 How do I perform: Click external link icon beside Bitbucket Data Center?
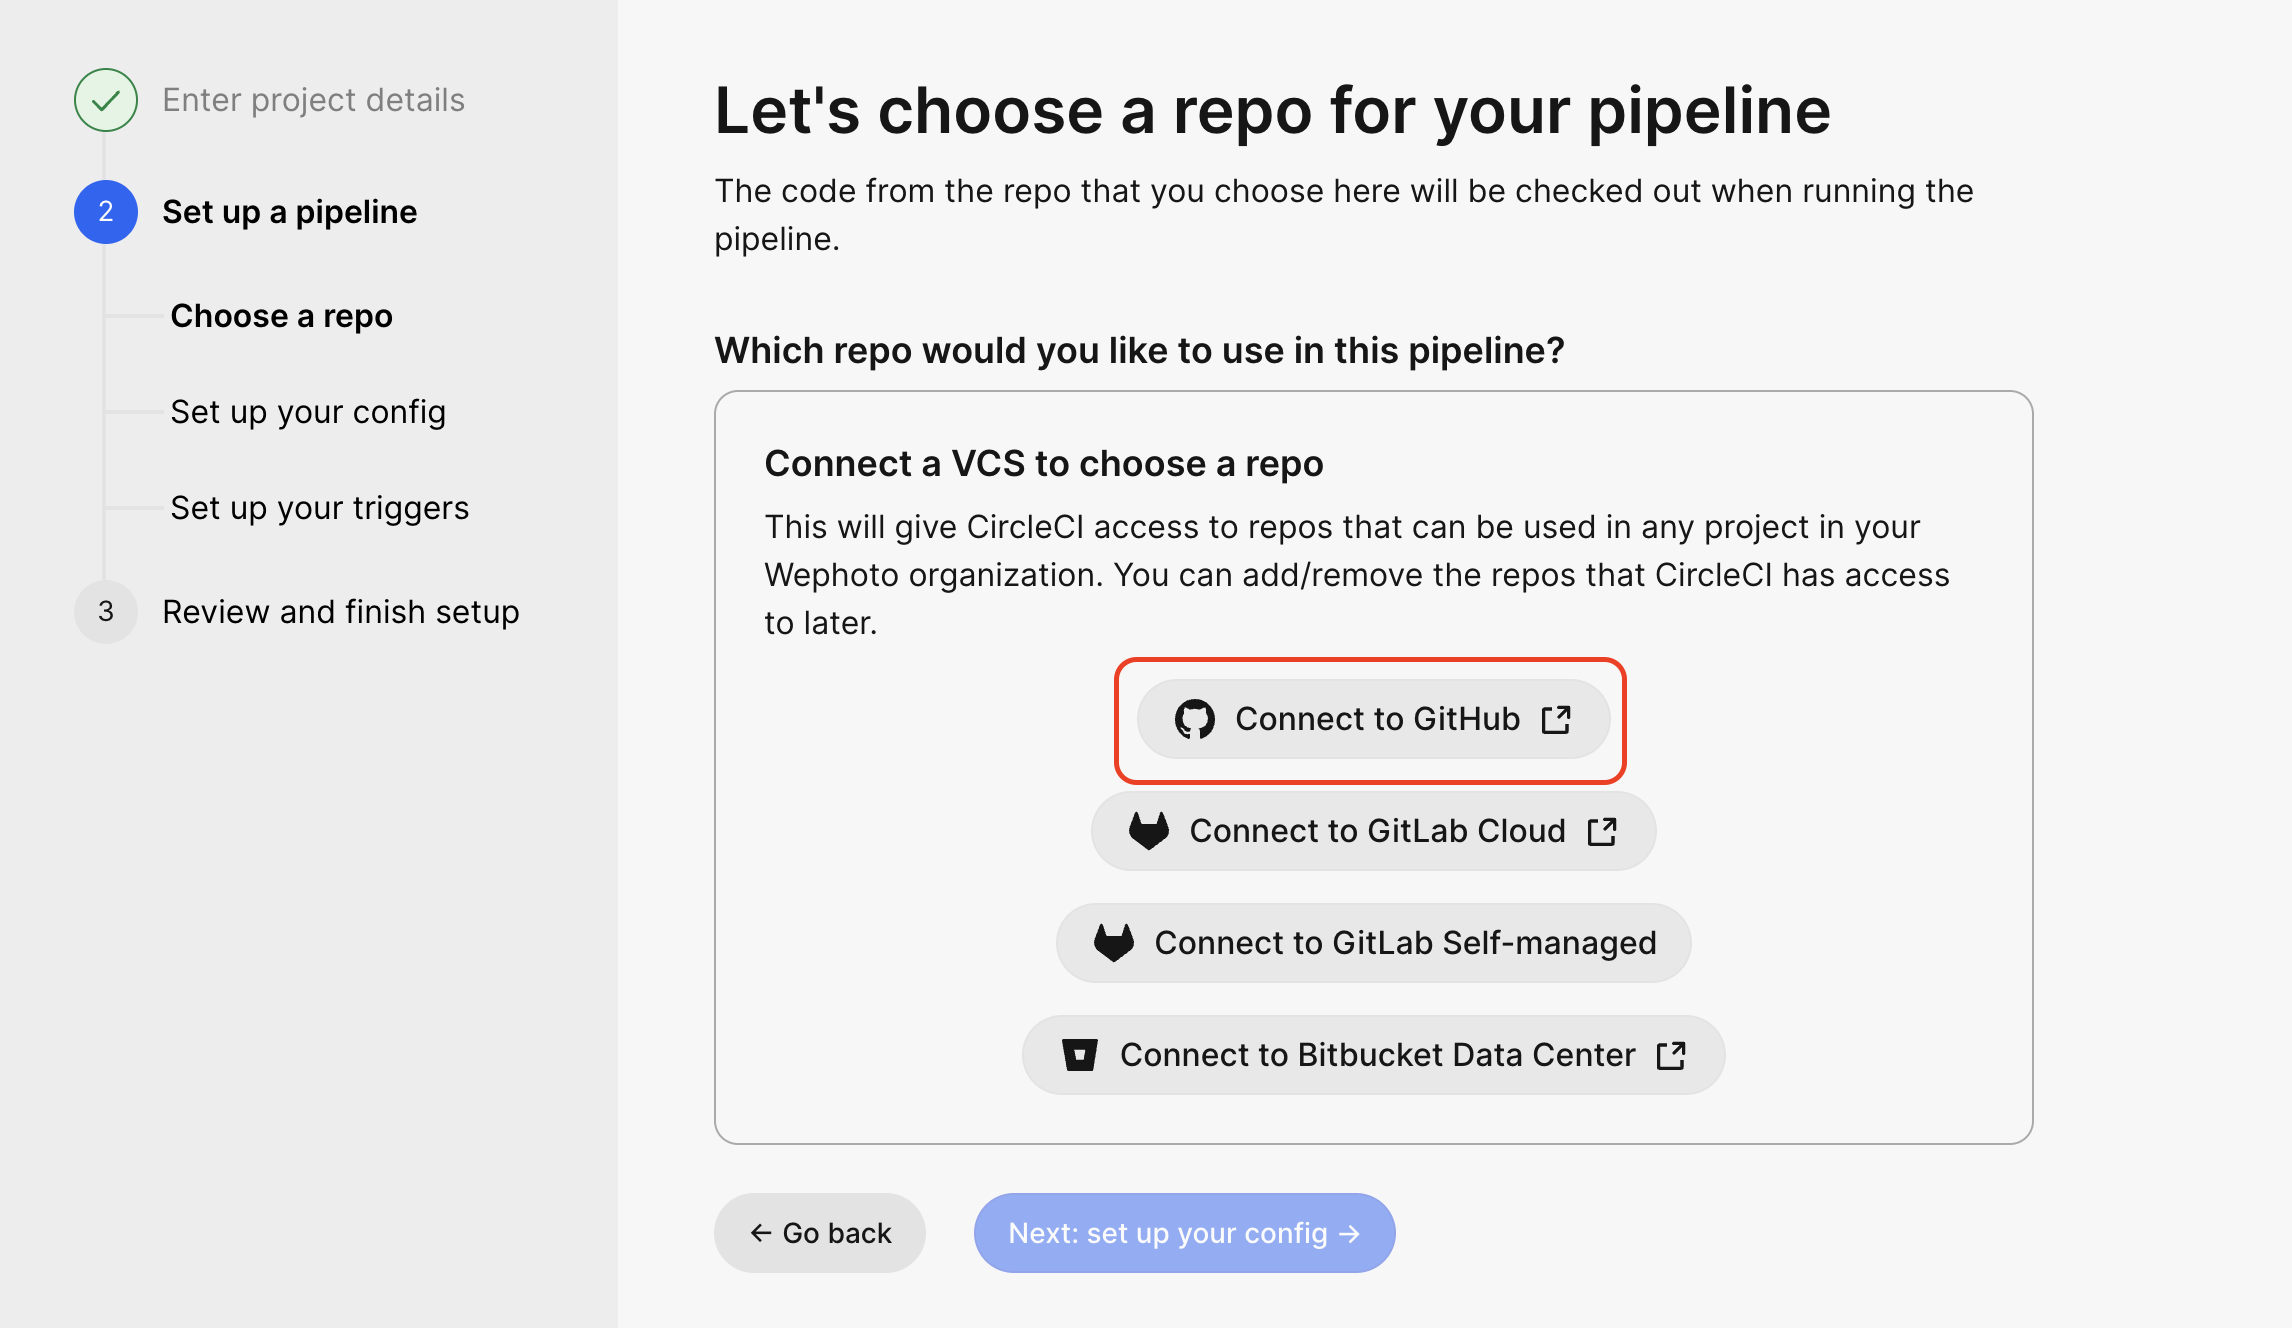(1671, 1055)
